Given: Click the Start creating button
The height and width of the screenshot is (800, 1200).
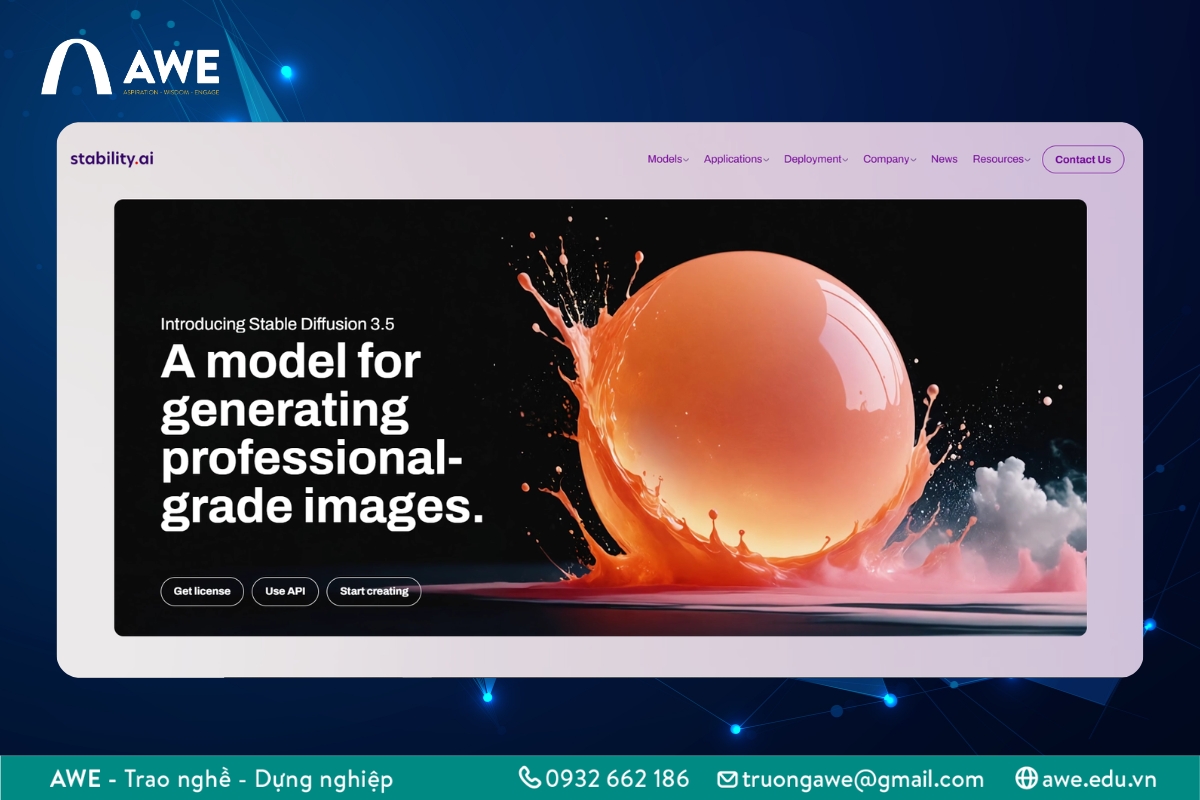Looking at the screenshot, I should (x=374, y=591).
